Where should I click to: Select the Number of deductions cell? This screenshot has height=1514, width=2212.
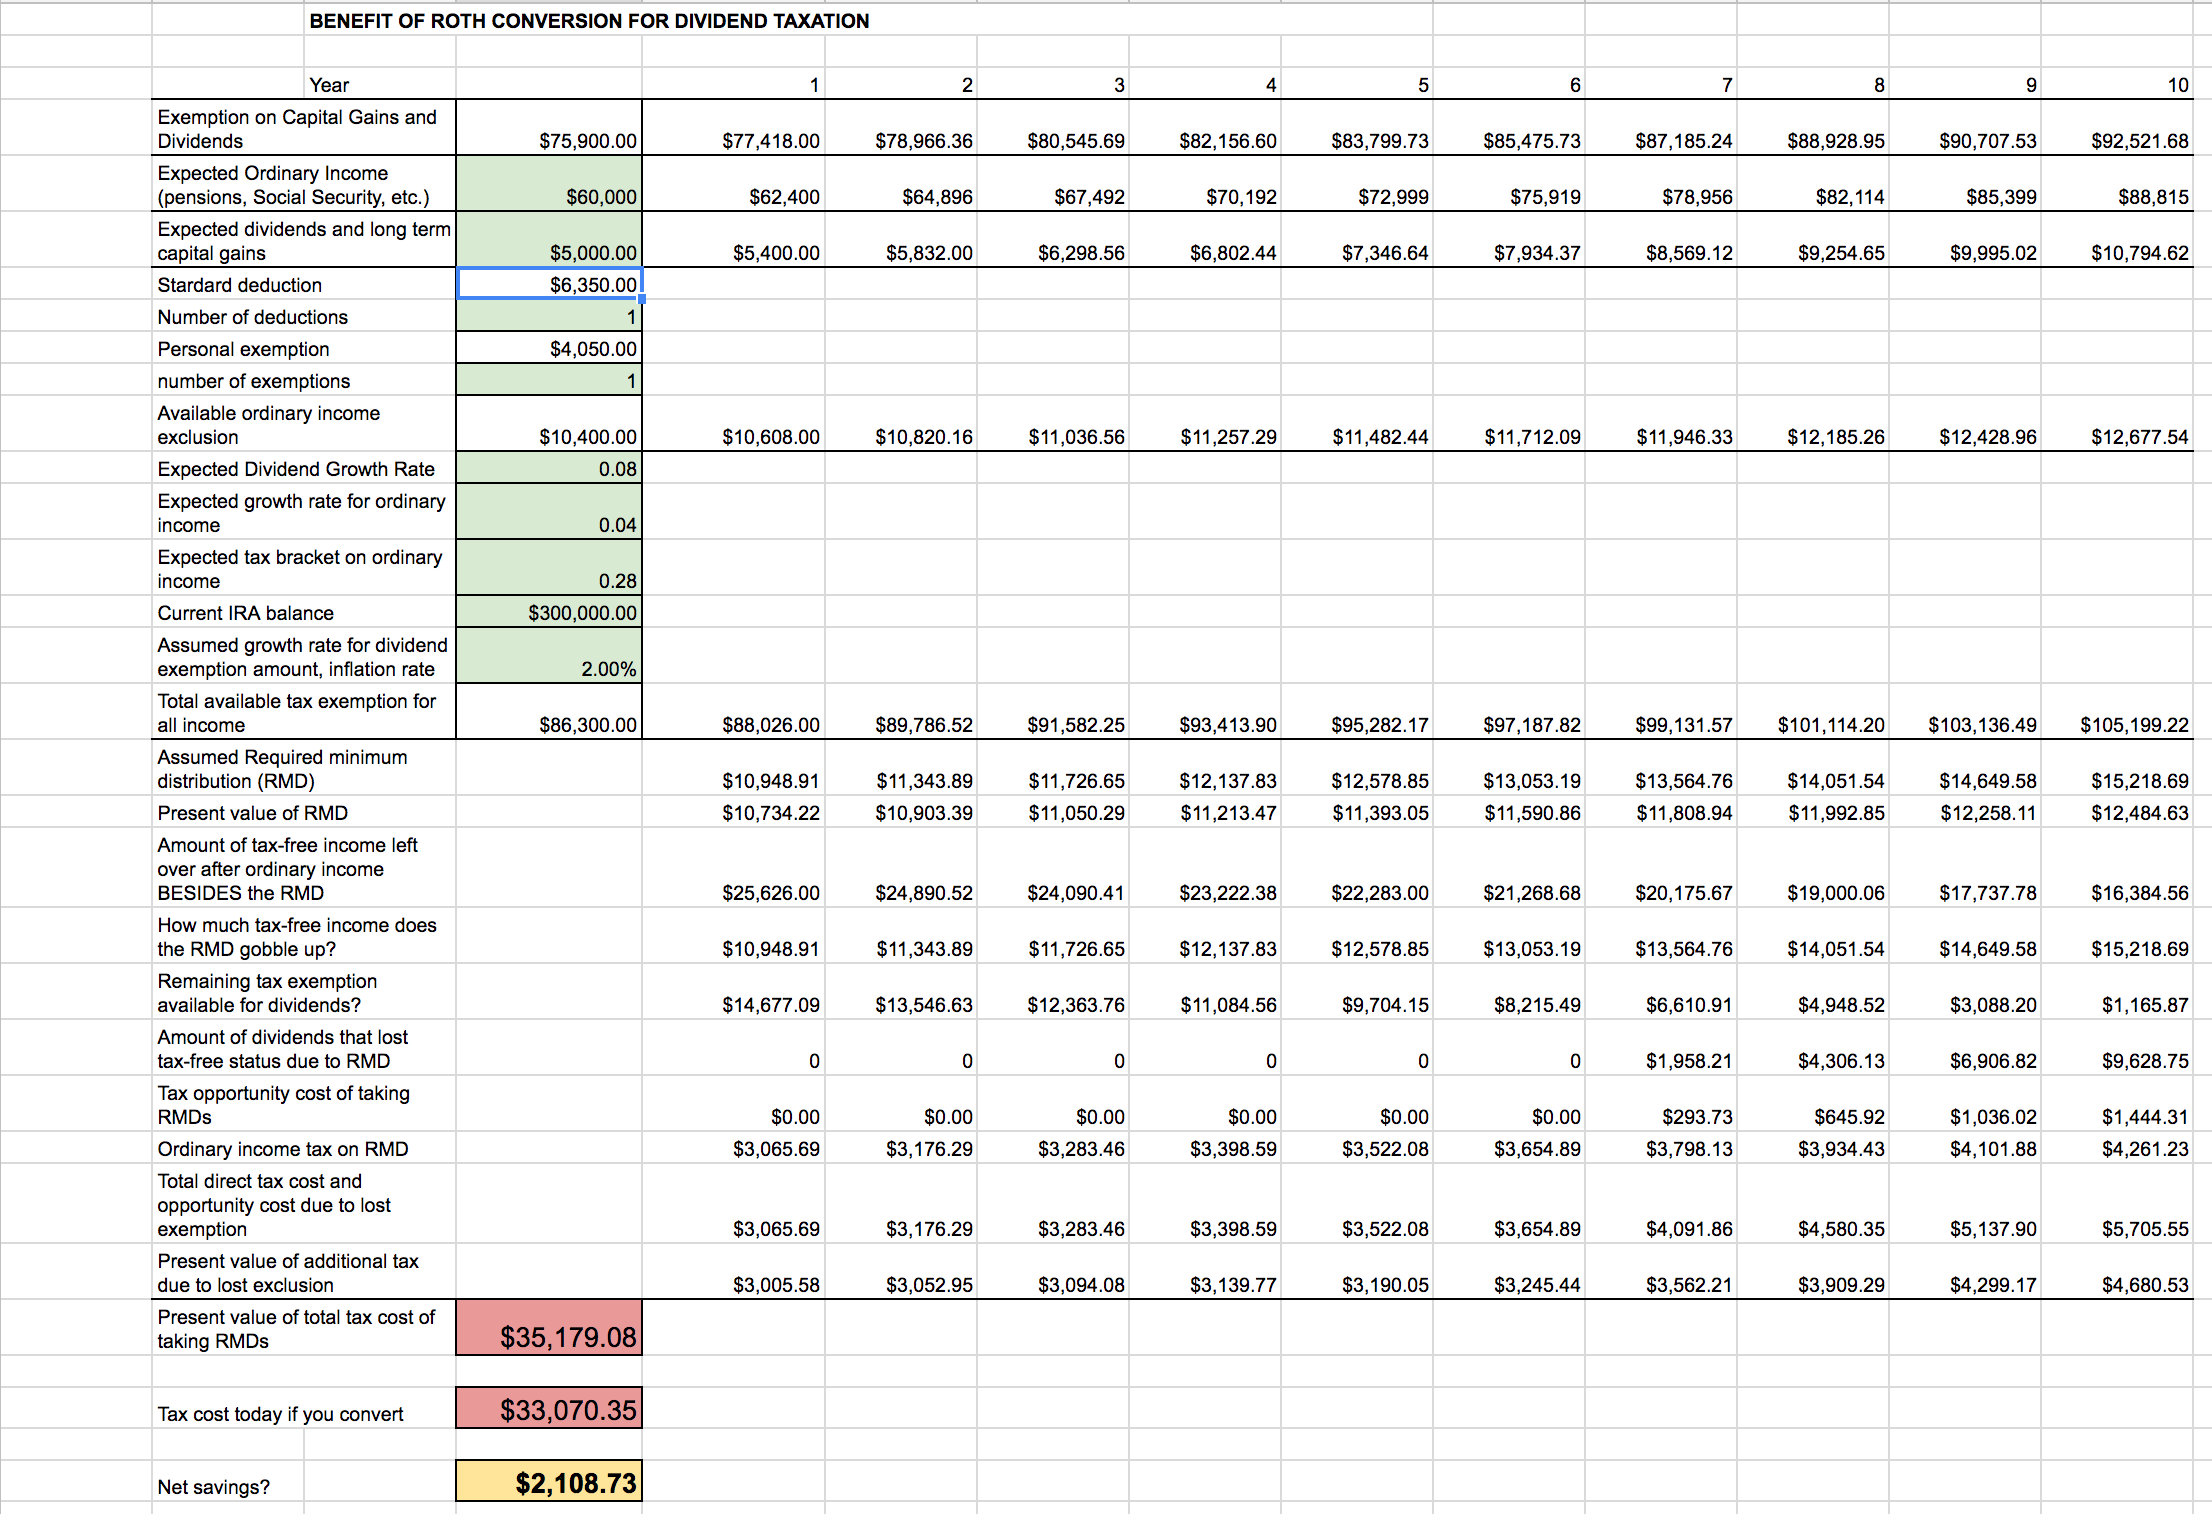pyautogui.click(x=548, y=316)
